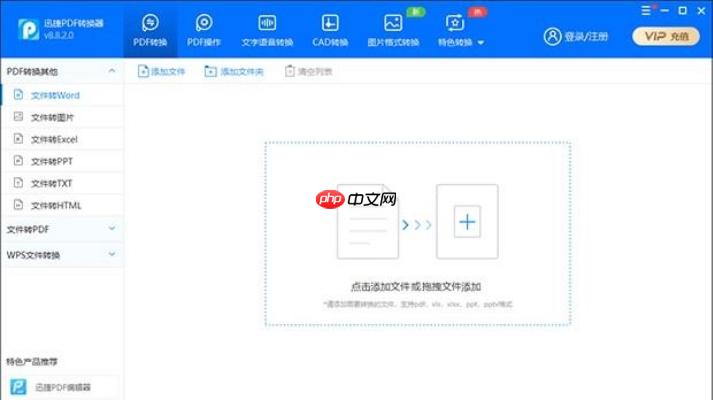Screen dimensions: 713x400
Task: Click the app logo icon
Action: (28, 30)
